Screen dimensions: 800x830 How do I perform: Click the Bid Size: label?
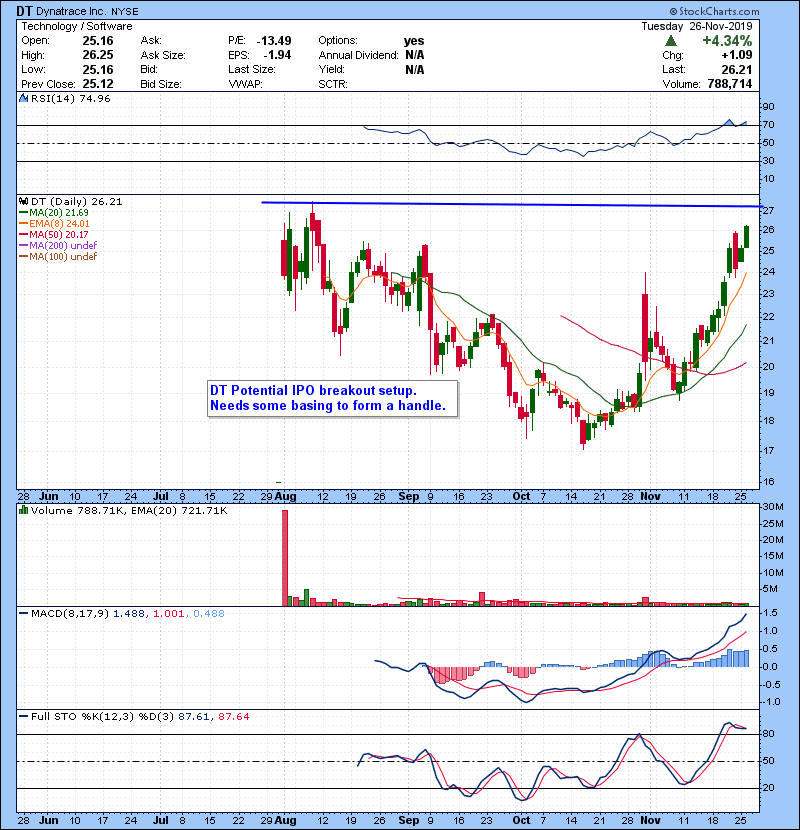click(x=161, y=84)
